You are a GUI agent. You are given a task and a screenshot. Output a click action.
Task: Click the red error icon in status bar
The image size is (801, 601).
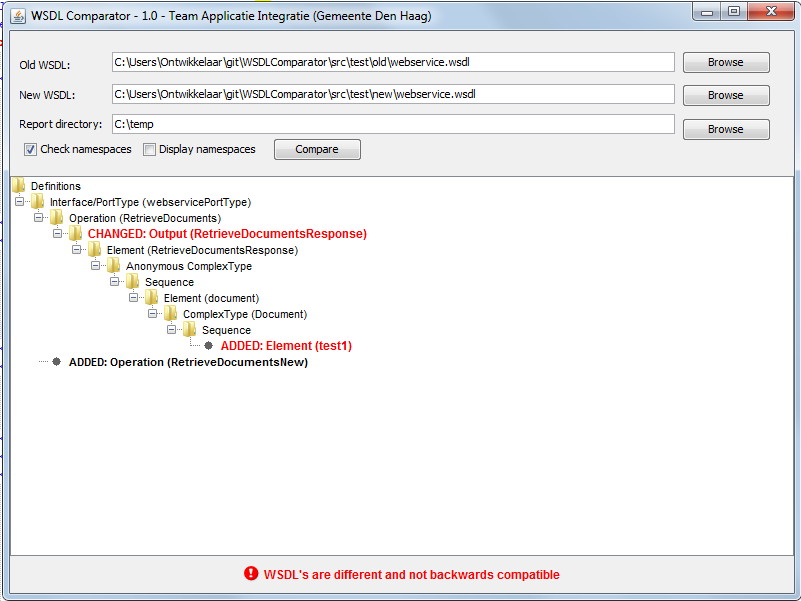point(250,574)
